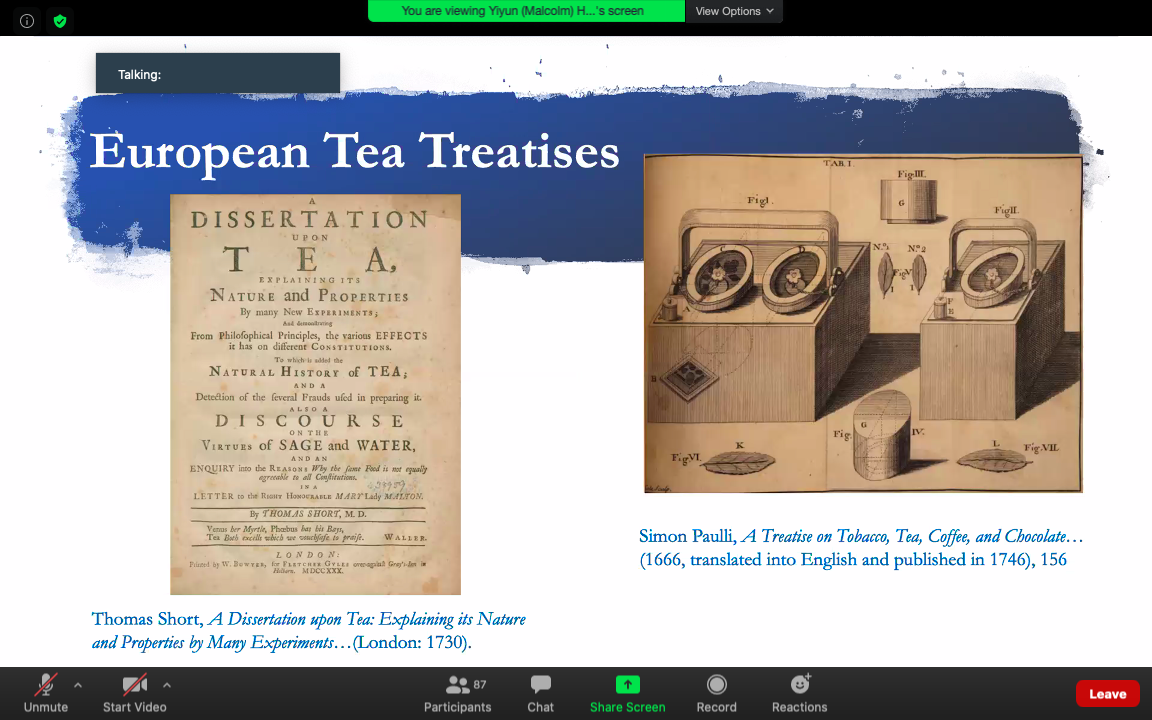1152x720 pixels.
Task: Expand audio options arrow beside Unmute
Action: click(x=78, y=685)
